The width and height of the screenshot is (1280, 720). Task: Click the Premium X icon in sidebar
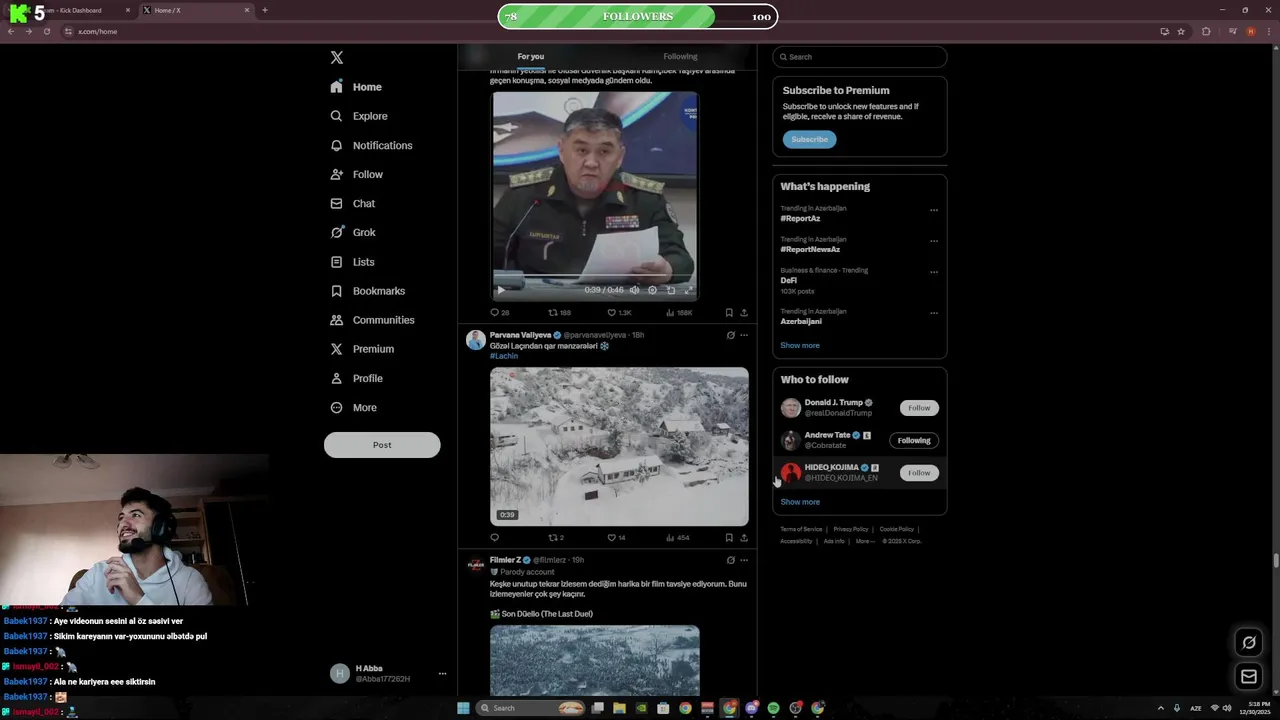point(337,349)
